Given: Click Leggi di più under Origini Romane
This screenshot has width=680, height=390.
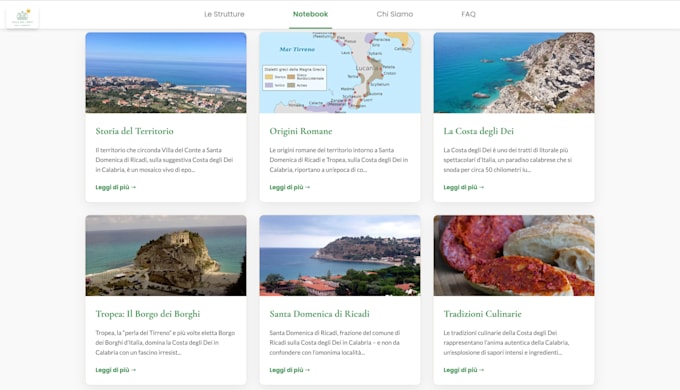Looking at the screenshot, I should pyautogui.click(x=290, y=187).
